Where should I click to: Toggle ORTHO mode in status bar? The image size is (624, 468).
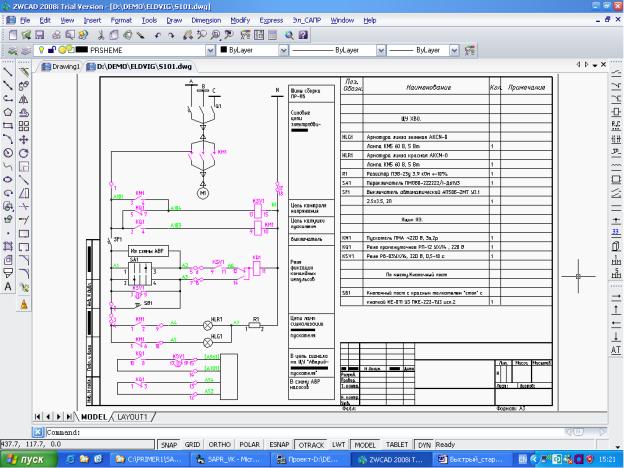(x=220, y=444)
